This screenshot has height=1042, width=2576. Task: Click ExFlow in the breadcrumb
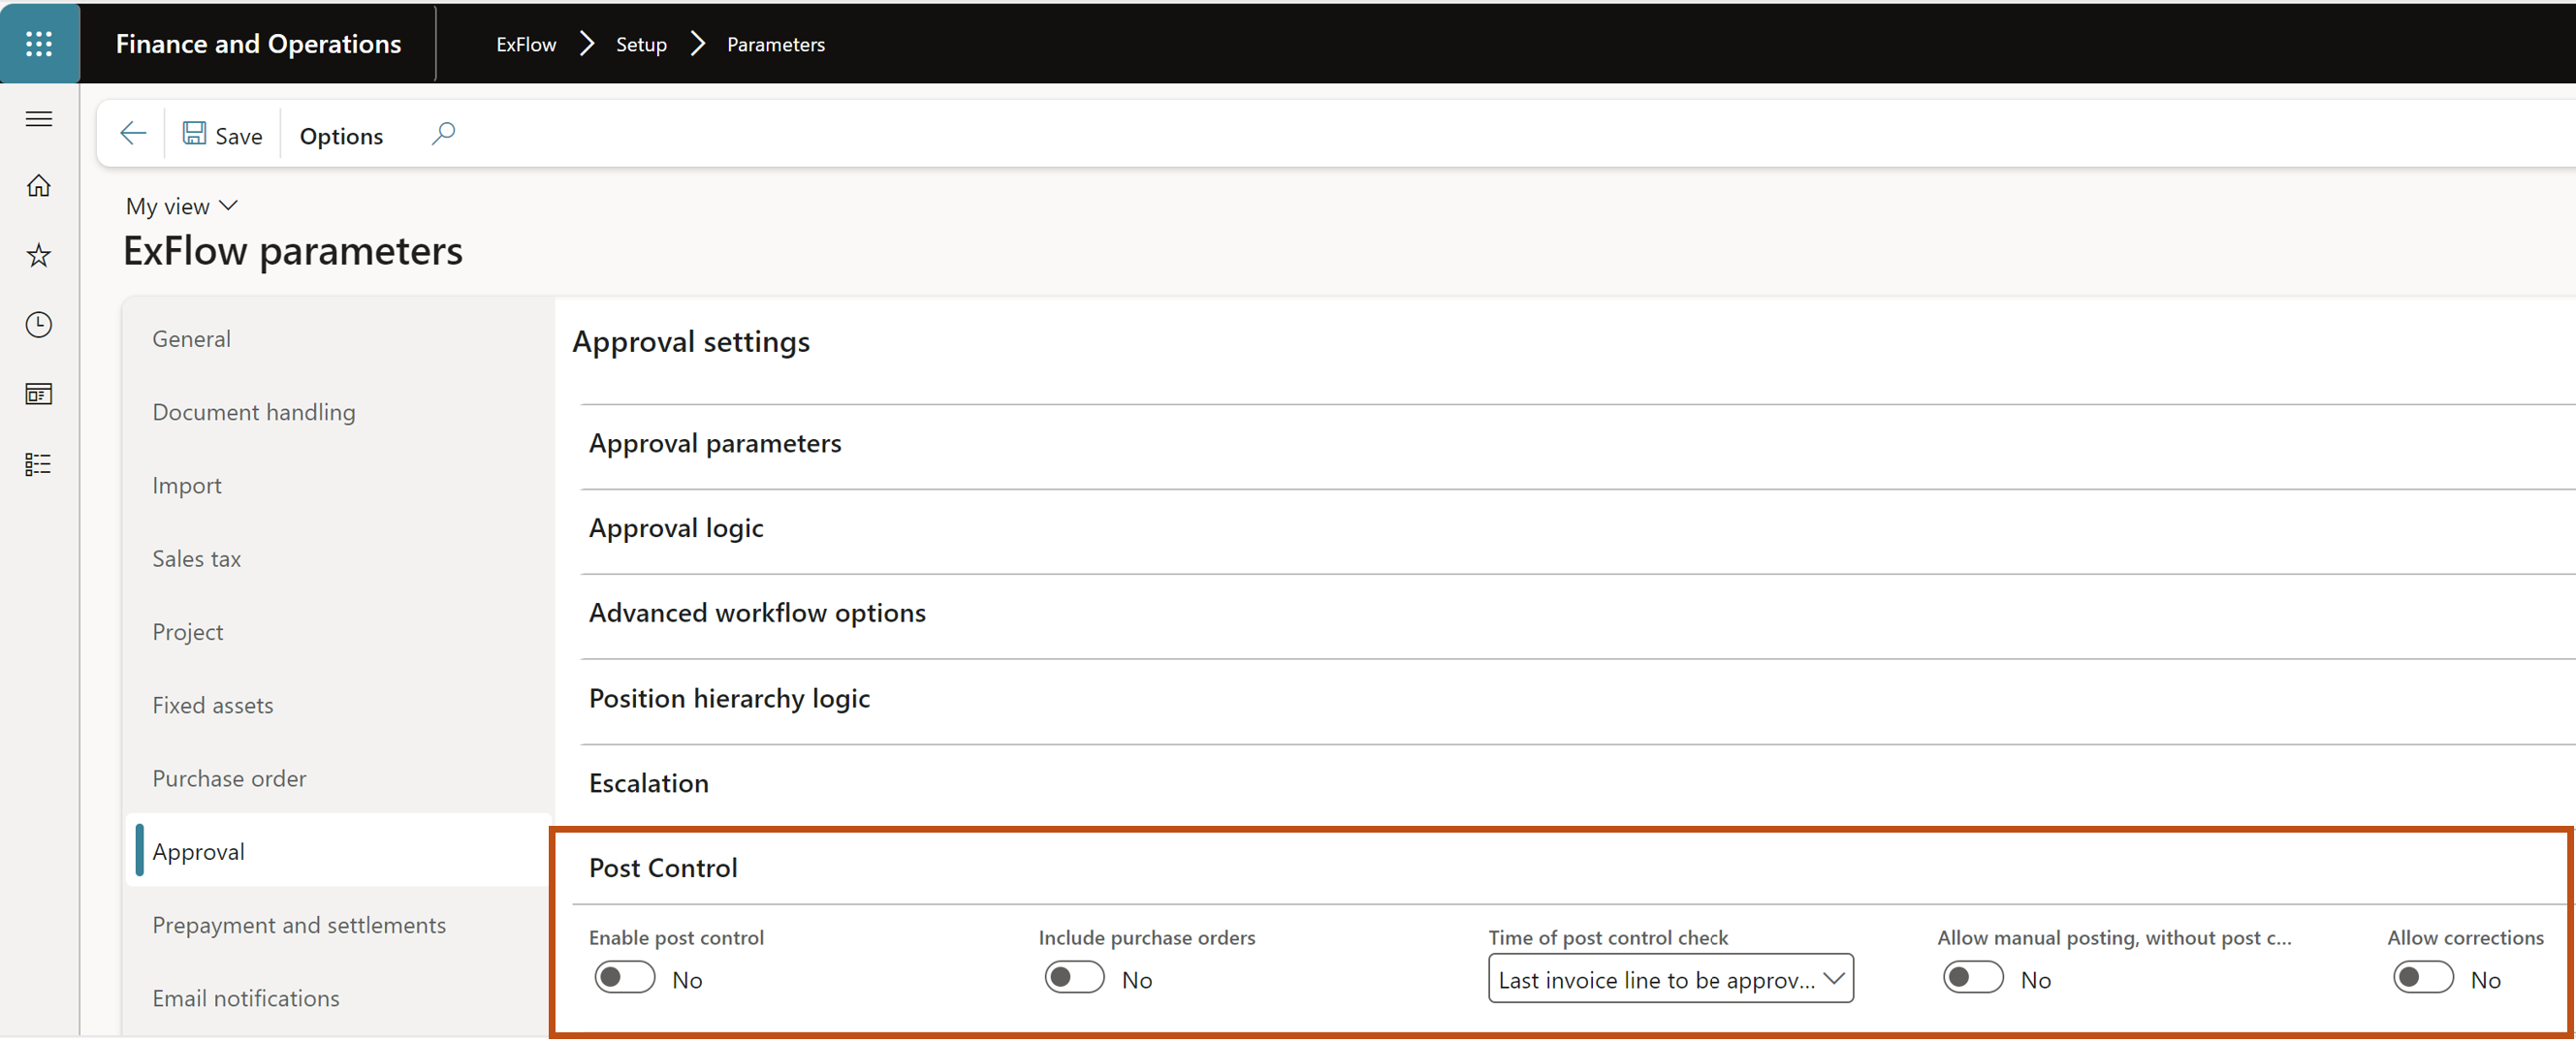coord(526,44)
